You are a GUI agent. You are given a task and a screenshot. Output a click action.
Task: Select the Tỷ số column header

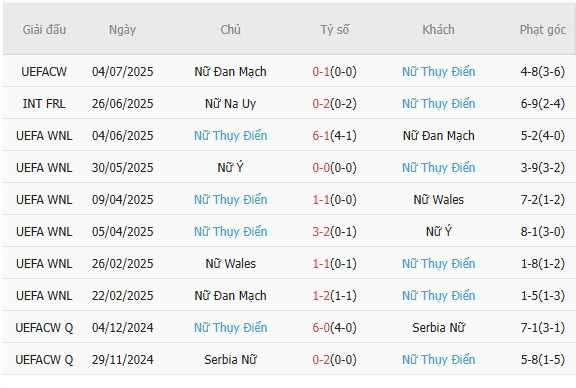tap(334, 29)
